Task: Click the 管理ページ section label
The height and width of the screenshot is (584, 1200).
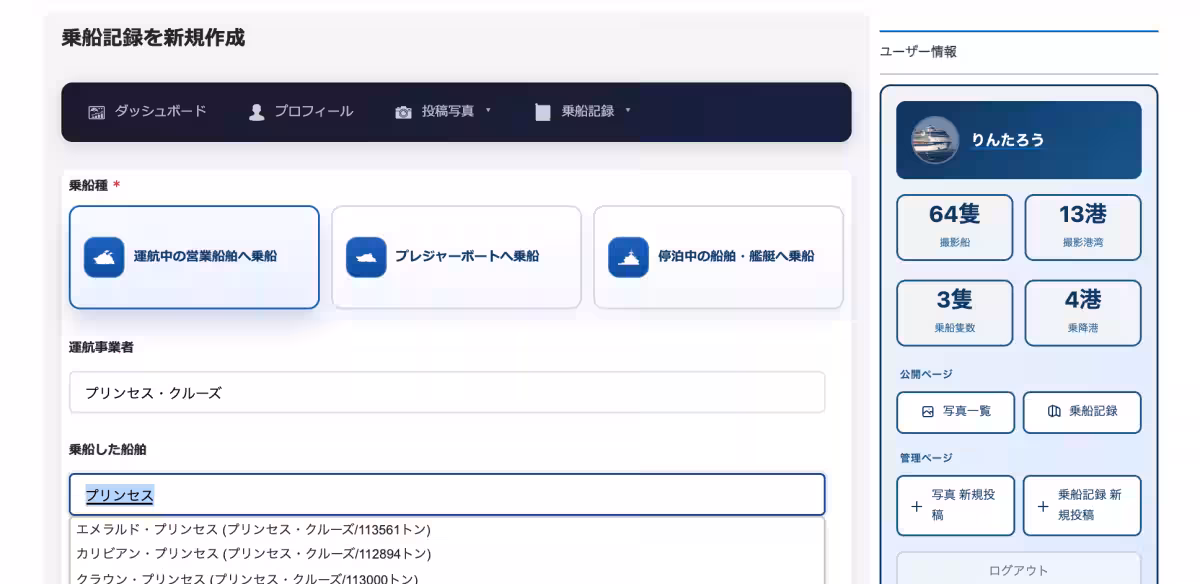Action: pos(926,458)
